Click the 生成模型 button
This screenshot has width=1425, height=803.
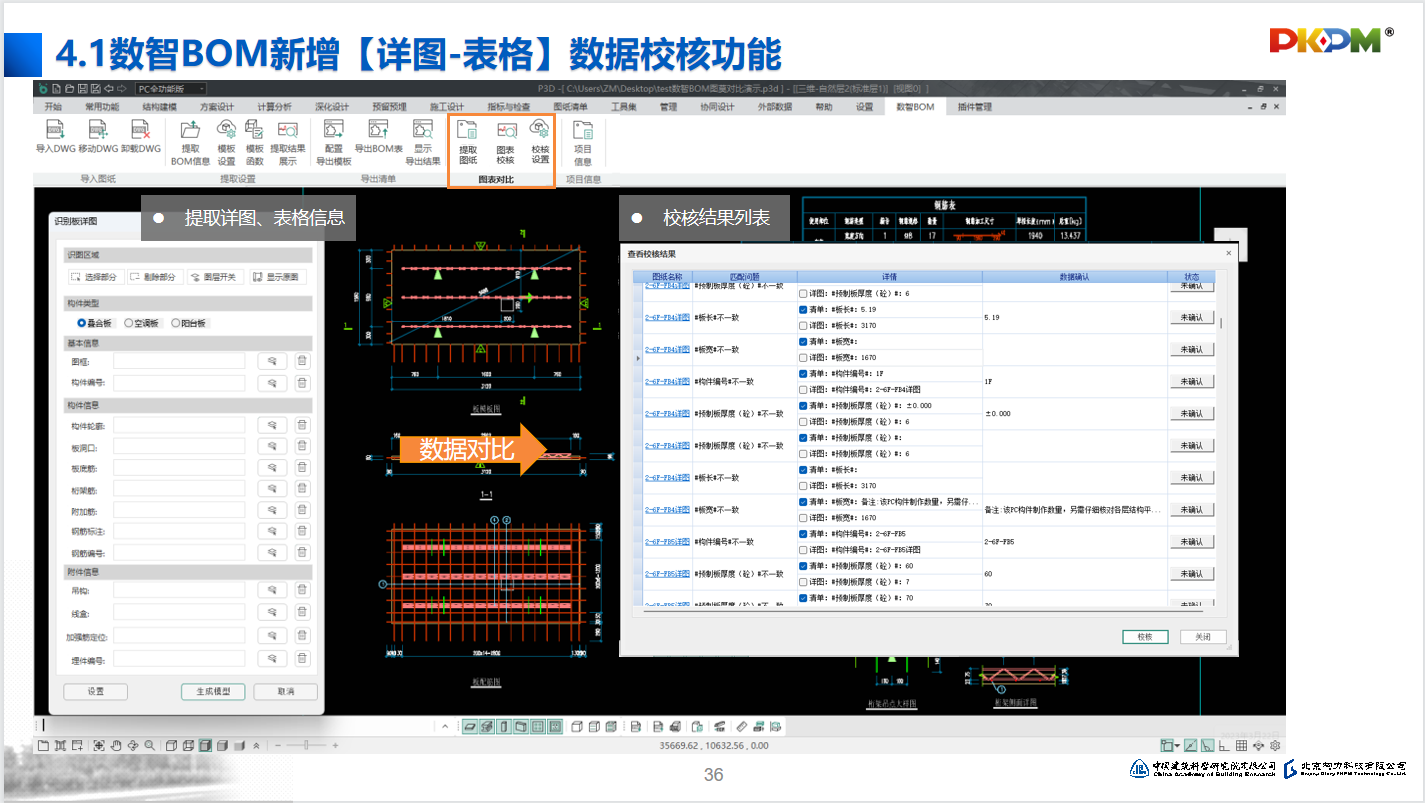pyautogui.click(x=213, y=692)
